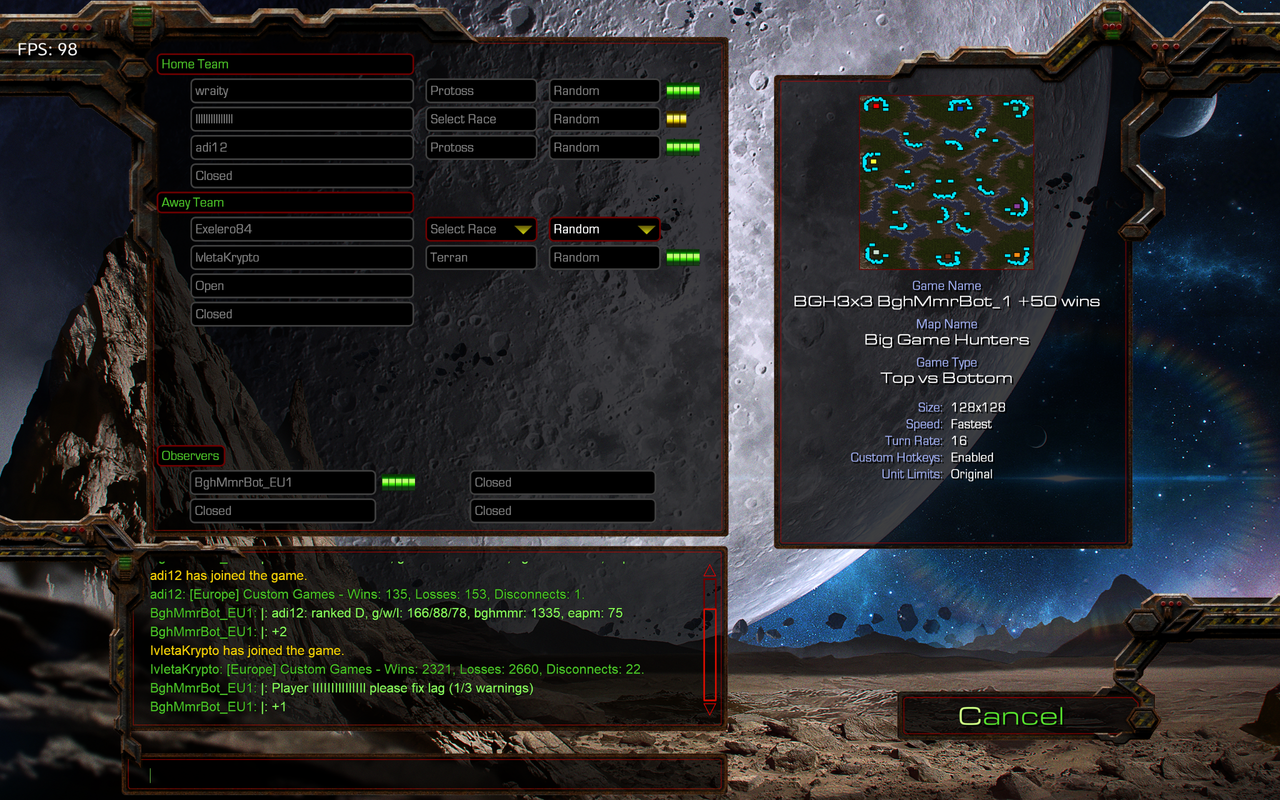Screen dimensions: 1280x800
Task: Click the Away Team header
Action: [286, 202]
